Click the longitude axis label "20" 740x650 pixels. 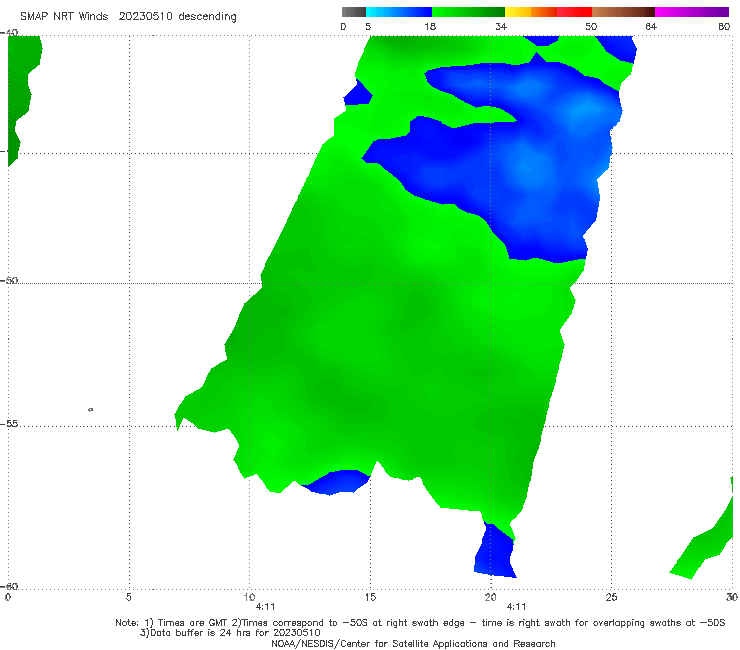pos(490,598)
